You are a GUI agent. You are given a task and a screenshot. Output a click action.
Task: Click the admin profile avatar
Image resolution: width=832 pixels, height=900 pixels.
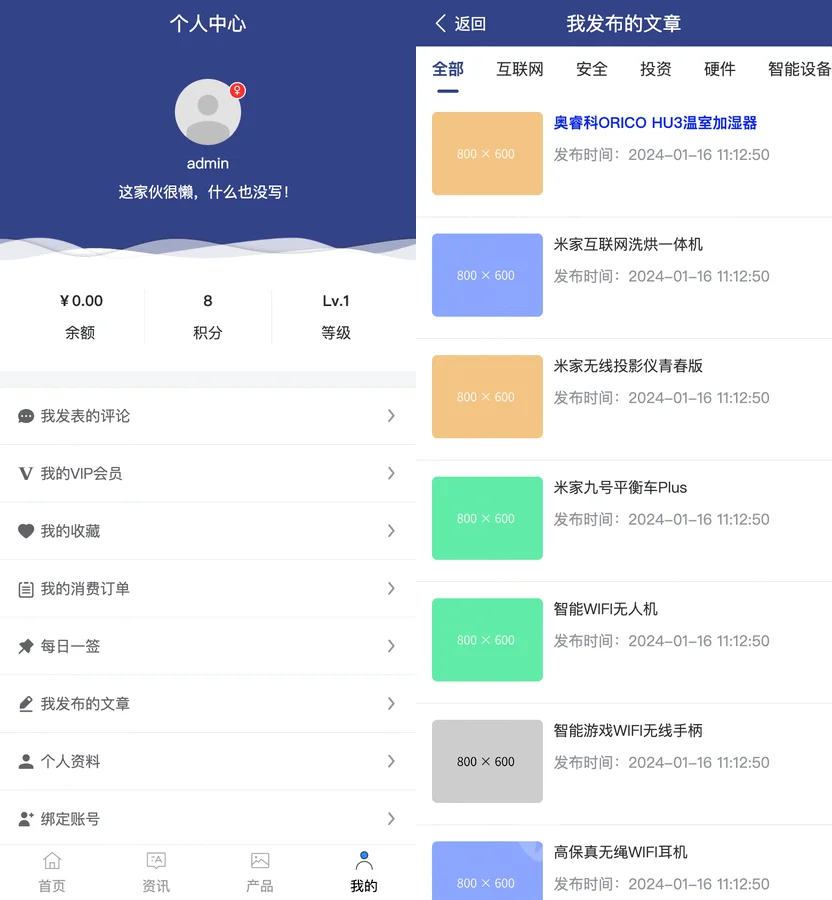point(208,112)
